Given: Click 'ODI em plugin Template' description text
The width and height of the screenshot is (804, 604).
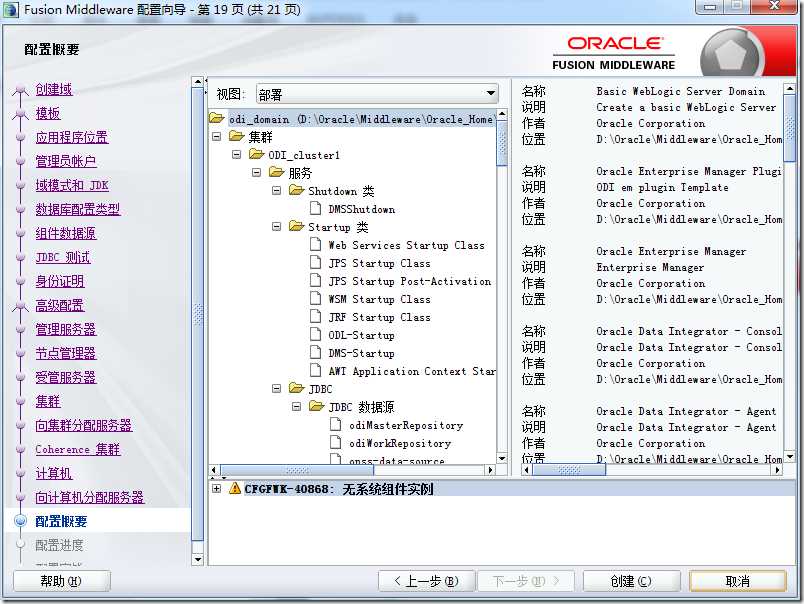Looking at the screenshot, I should (662, 187).
